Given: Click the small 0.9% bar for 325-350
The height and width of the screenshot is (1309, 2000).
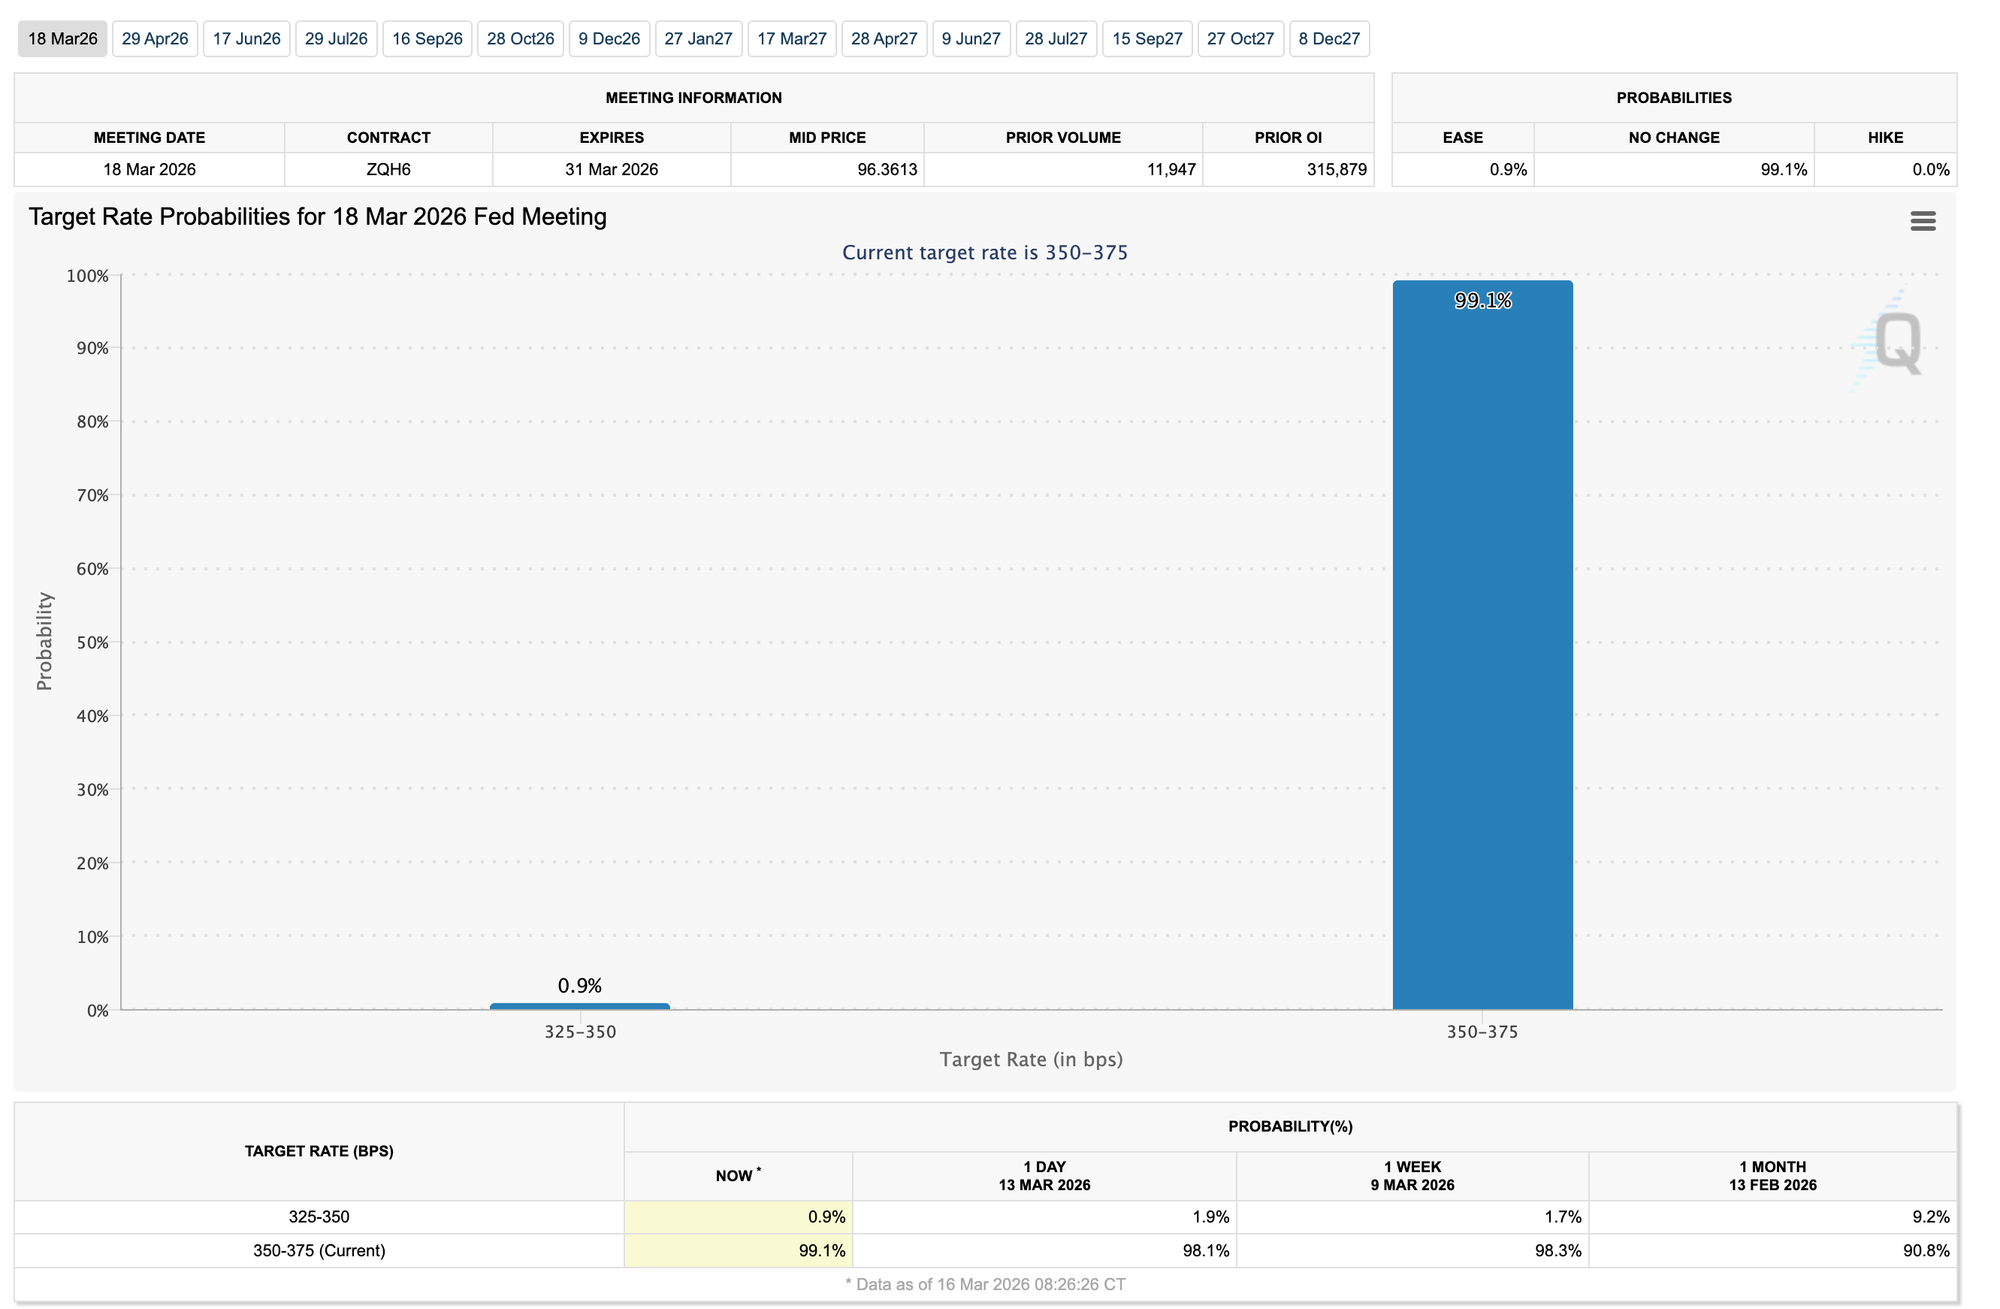Looking at the screenshot, I should [579, 1006].
